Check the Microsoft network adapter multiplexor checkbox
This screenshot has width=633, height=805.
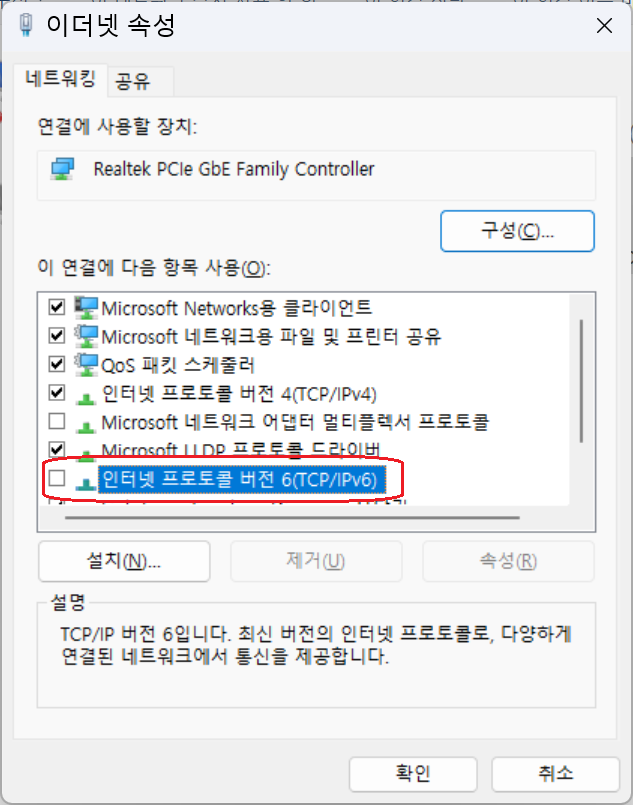point(56,421)
